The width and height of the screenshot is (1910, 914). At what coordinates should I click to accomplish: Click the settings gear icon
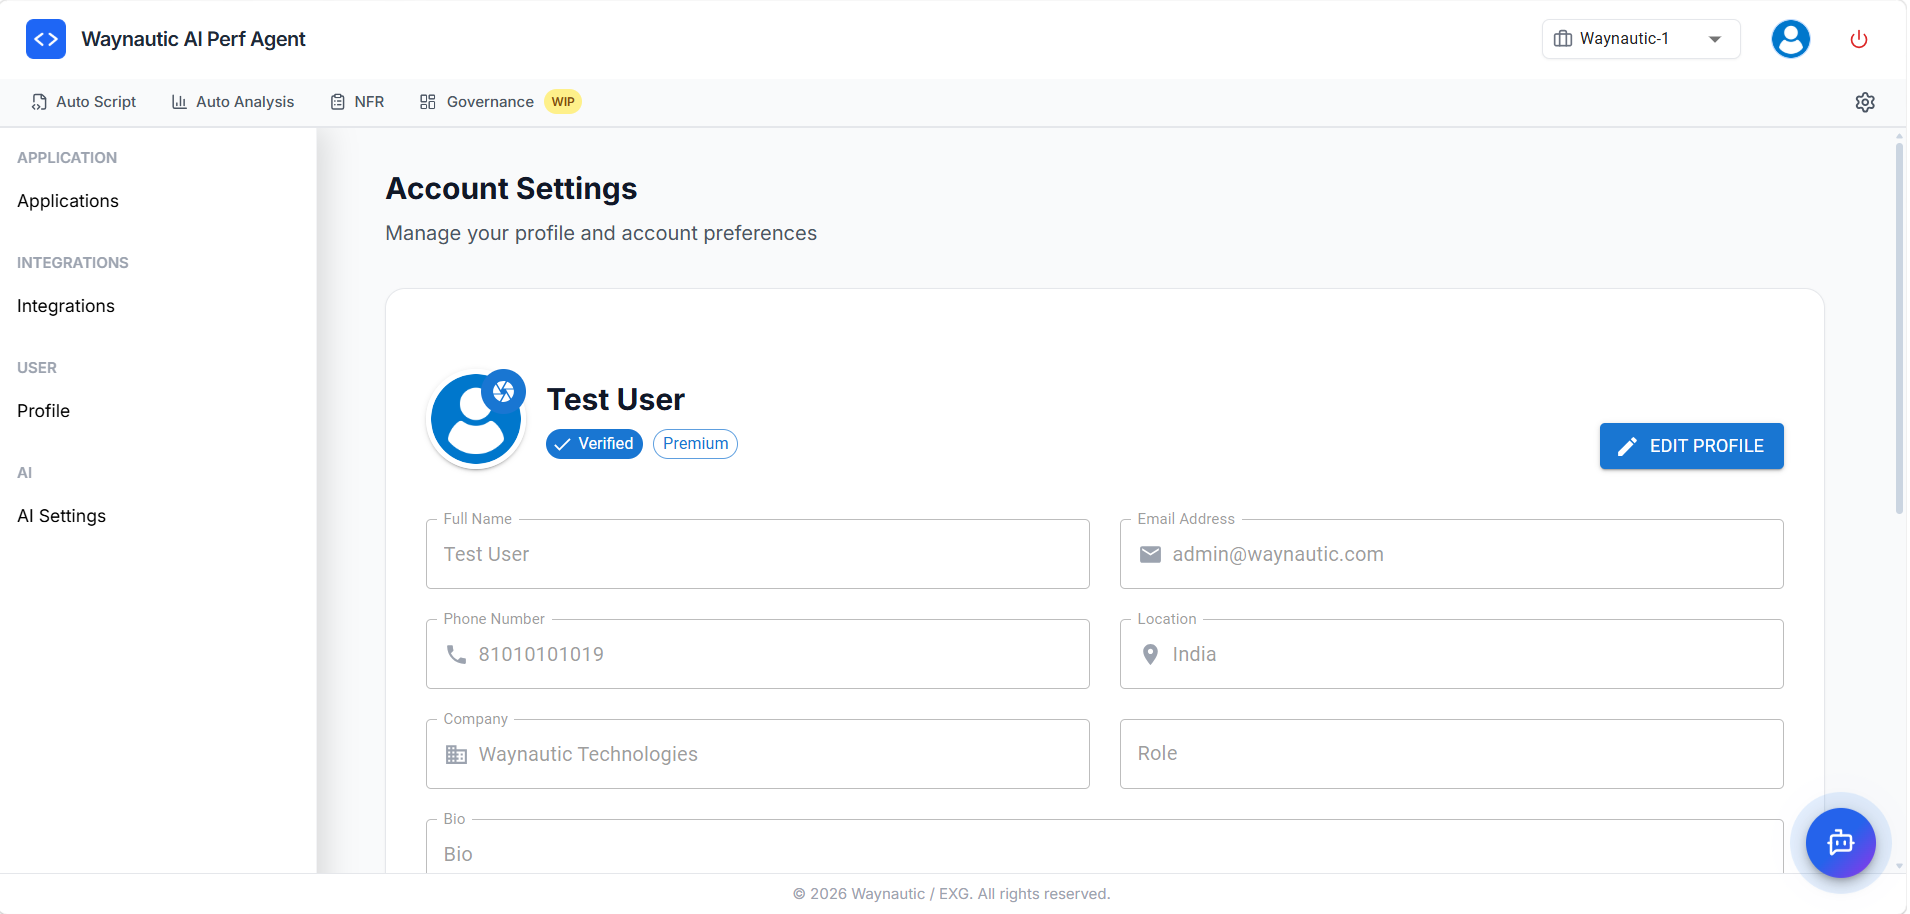point(1866,102)
